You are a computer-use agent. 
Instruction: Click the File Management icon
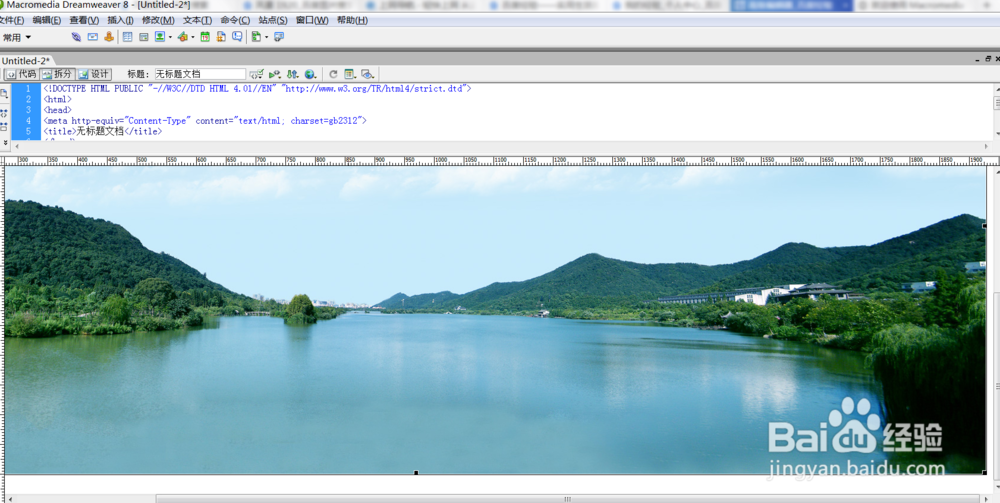(x=293, y=74)
